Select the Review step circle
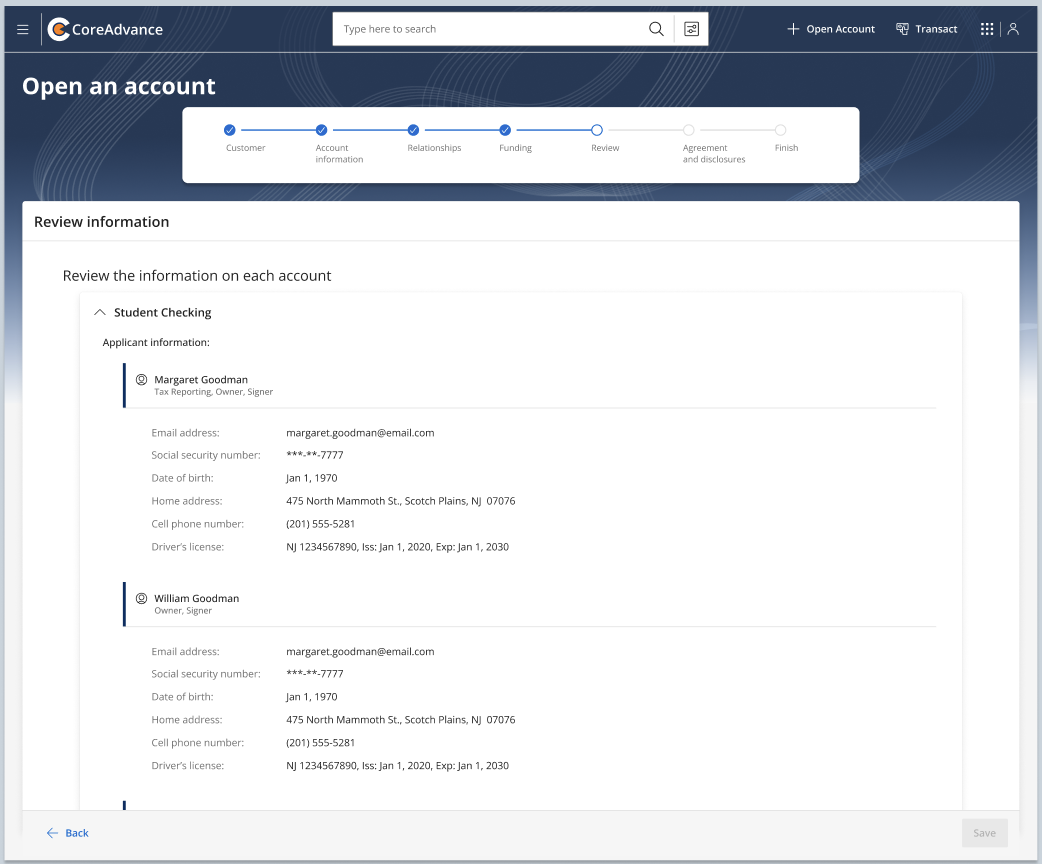The width and height of the screenshot is (1042, 864). tap(596, 130)
